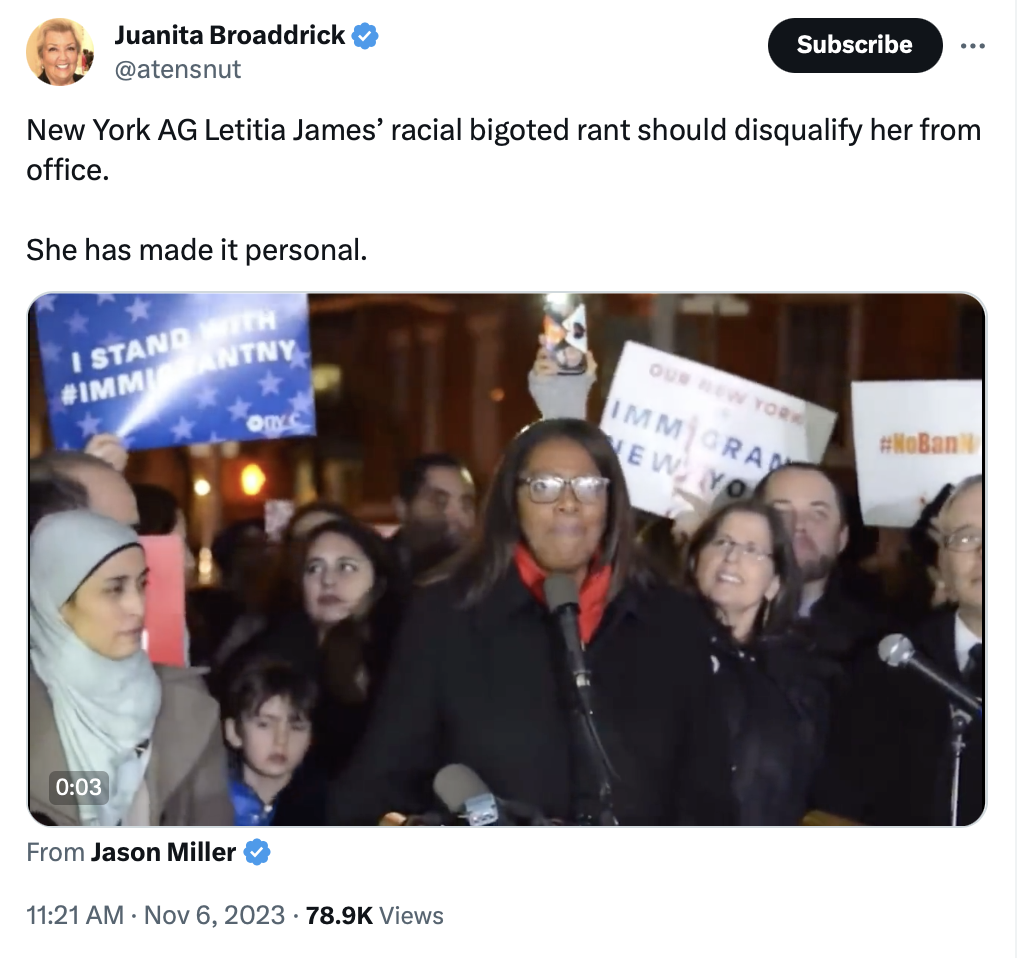Screen dimensions: 1018x958
Task: Click the blue 'I Stand With' sign in video
Action: (x=175, y=370)
